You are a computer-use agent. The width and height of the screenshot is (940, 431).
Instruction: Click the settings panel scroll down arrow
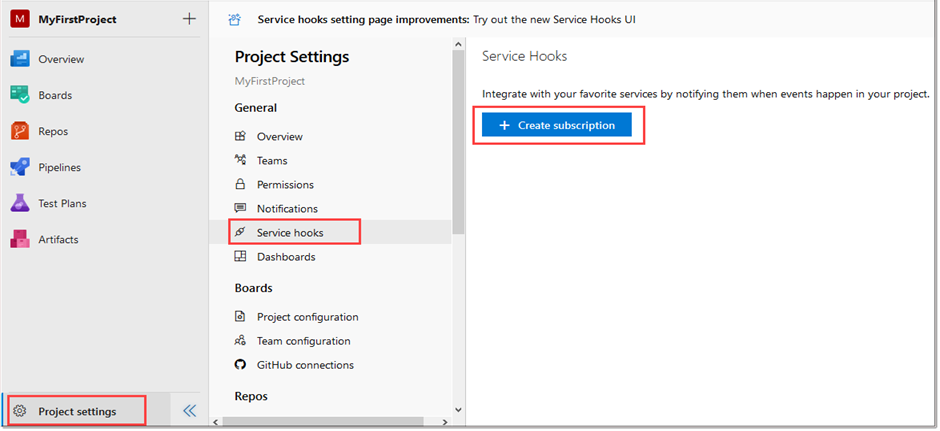[458, 410]
